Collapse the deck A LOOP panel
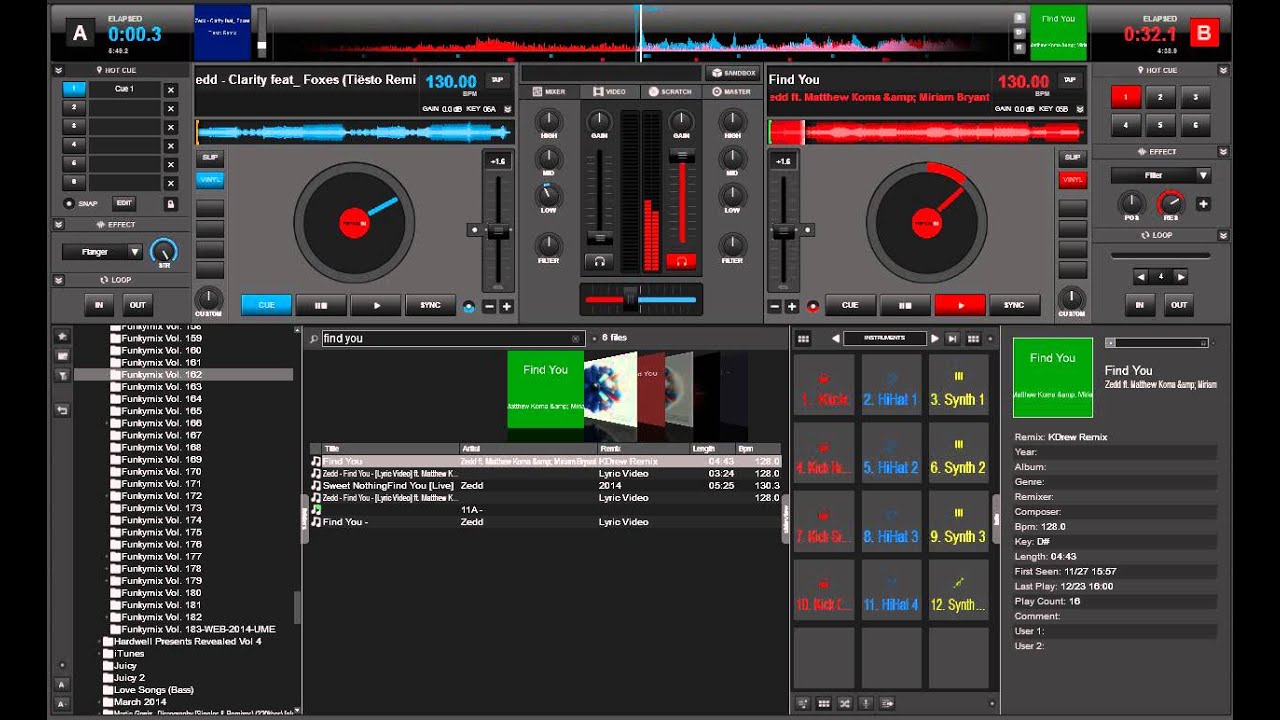The height and width of the screenshot is (720, 1280). click(x=58, y=280)
